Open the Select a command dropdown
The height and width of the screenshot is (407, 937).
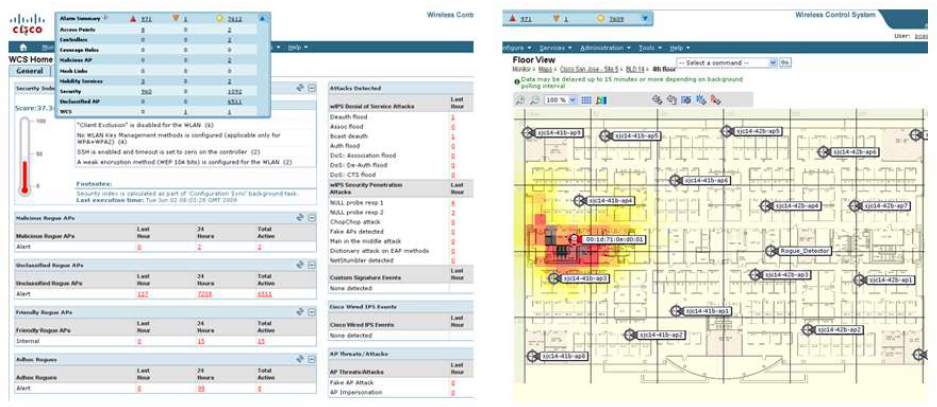coord(727,63)
